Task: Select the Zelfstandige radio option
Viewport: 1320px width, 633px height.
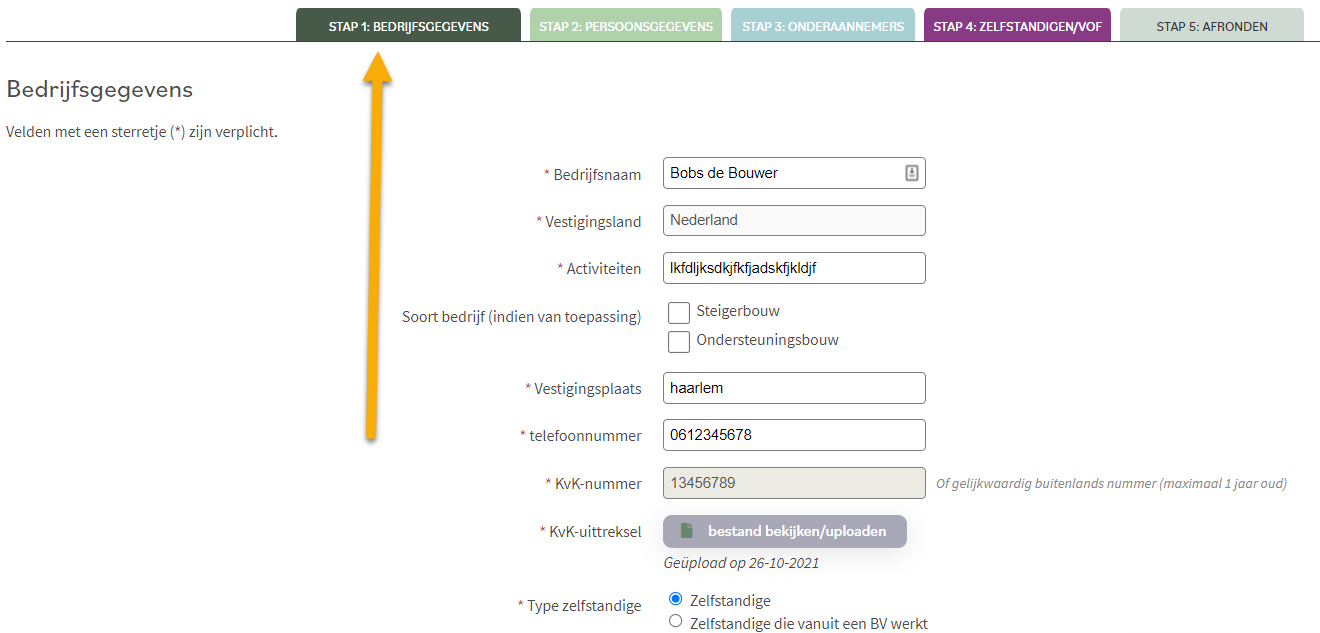Action: coord(676,599)
